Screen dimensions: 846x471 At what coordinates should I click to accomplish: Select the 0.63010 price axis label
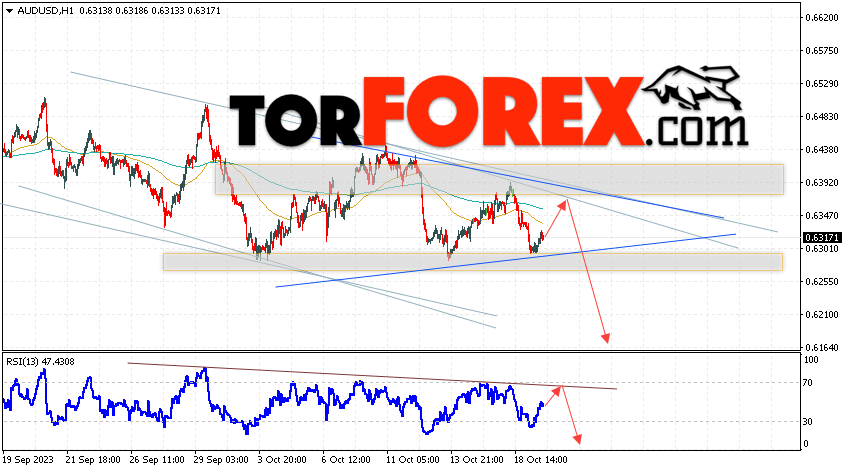coord(822,249)
